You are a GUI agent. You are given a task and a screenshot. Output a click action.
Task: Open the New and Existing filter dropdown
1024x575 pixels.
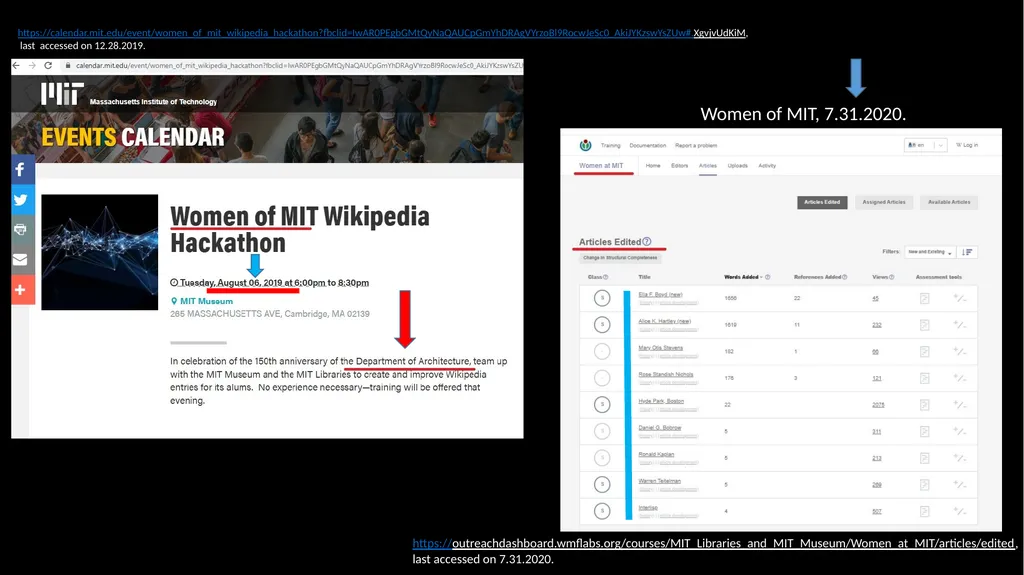[x=929, y=252]
